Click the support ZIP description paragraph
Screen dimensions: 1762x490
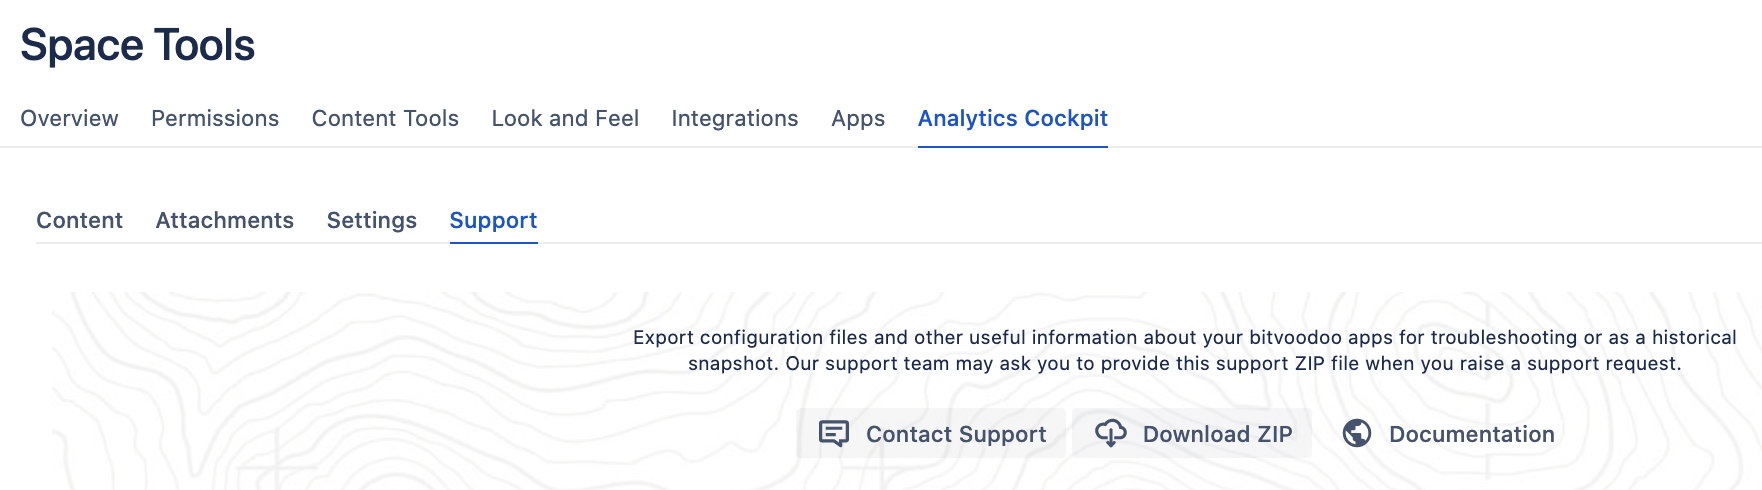tap(1184, 350)
